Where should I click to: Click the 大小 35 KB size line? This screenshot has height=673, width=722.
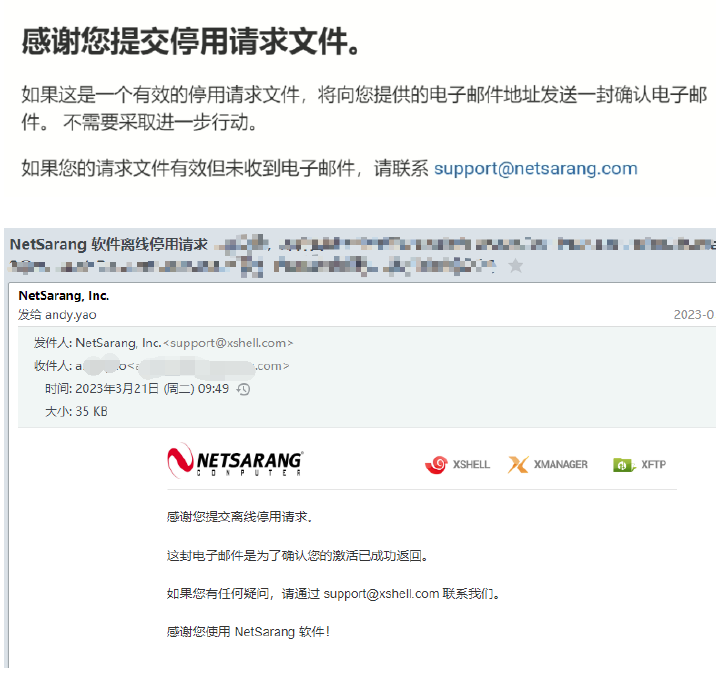pyautogui.click(x=76, y=412)
